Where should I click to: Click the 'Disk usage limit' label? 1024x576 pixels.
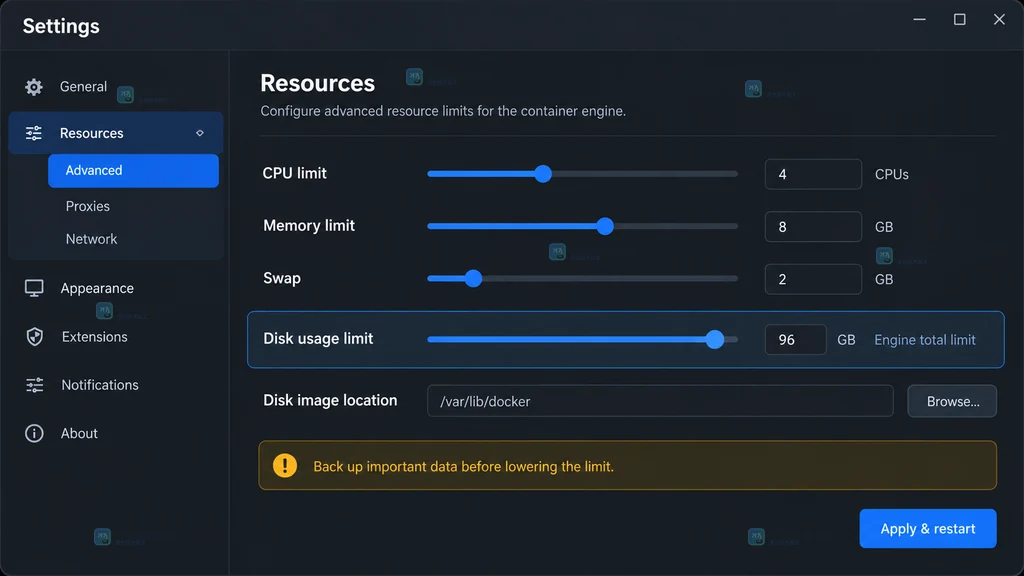click(x=318, y=338)
